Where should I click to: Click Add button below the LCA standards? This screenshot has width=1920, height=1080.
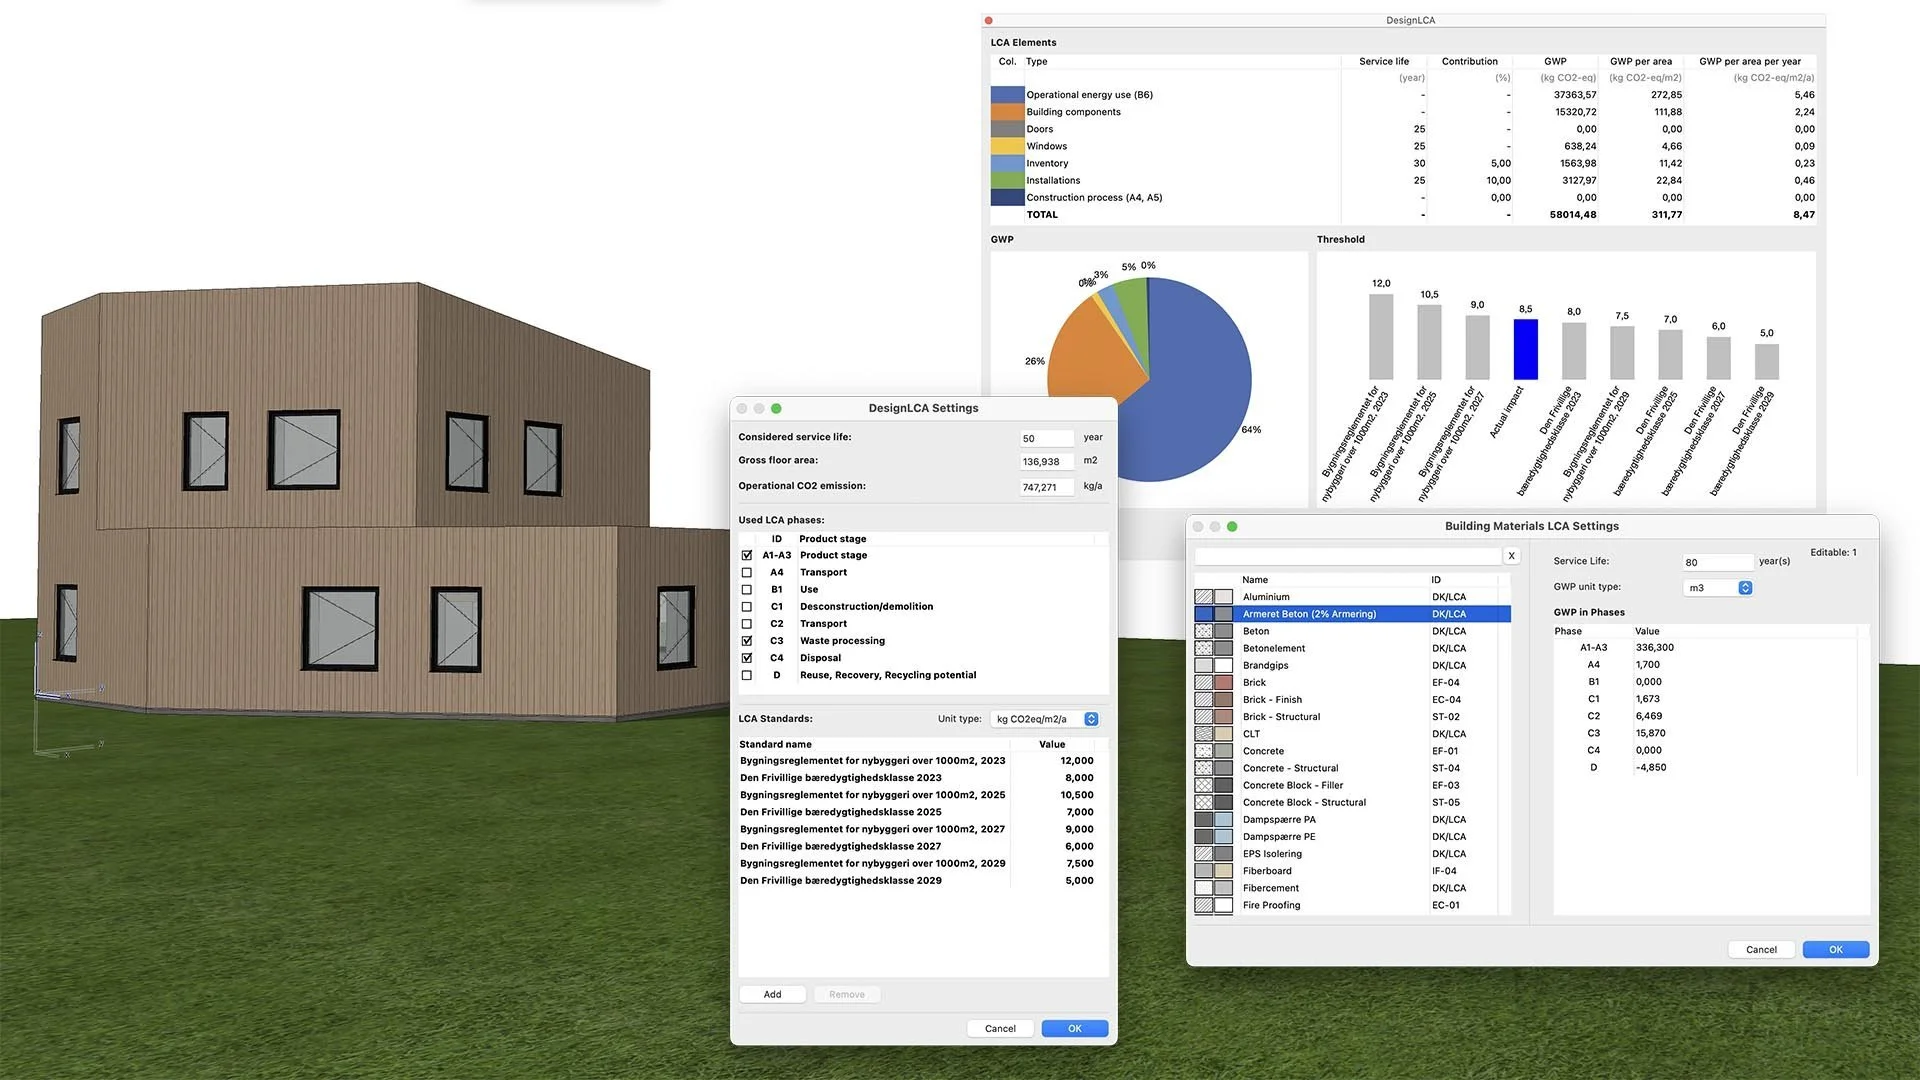click(x=772, y=994)
